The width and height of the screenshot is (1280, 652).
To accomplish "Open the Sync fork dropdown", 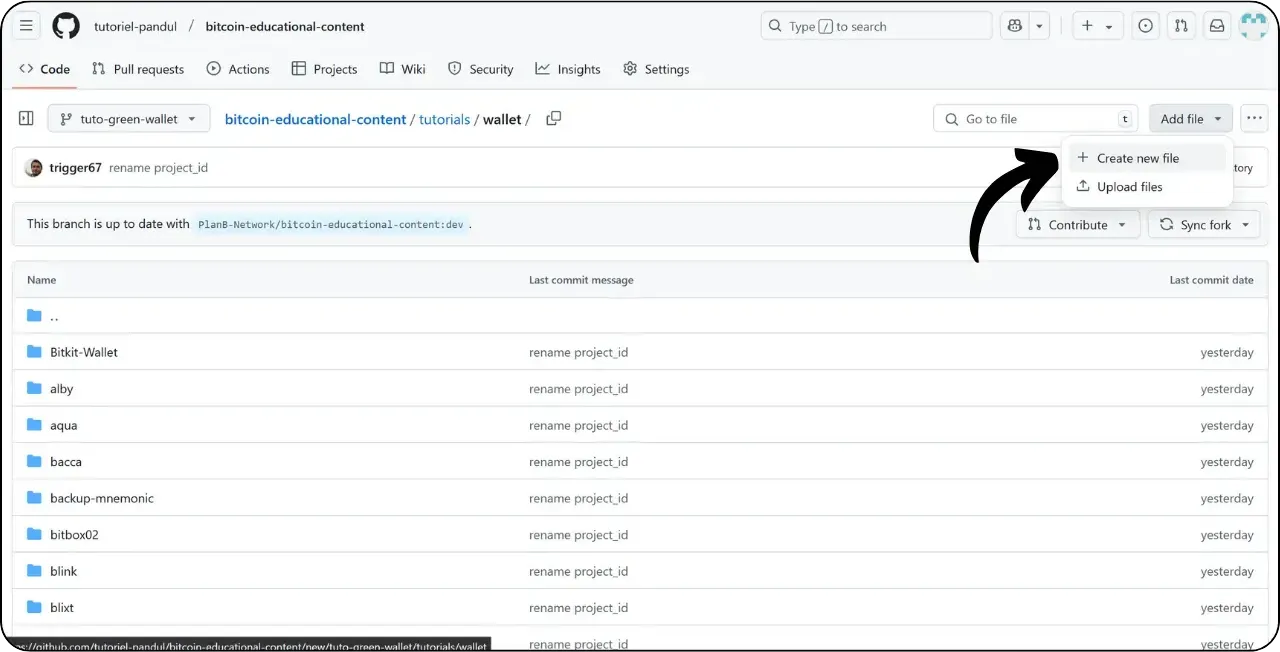I will [1204, 224].
